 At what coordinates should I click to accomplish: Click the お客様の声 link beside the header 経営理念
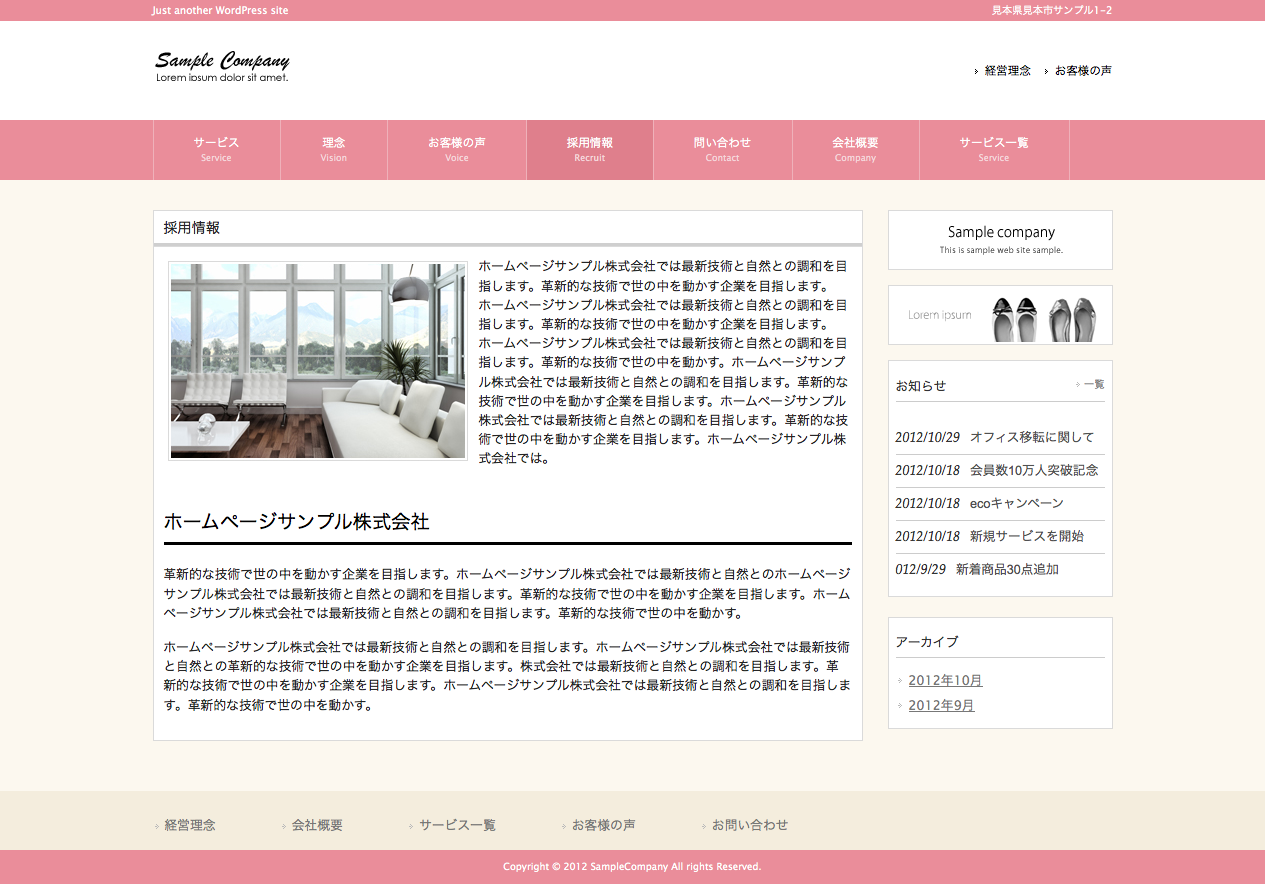[1083, 71]
